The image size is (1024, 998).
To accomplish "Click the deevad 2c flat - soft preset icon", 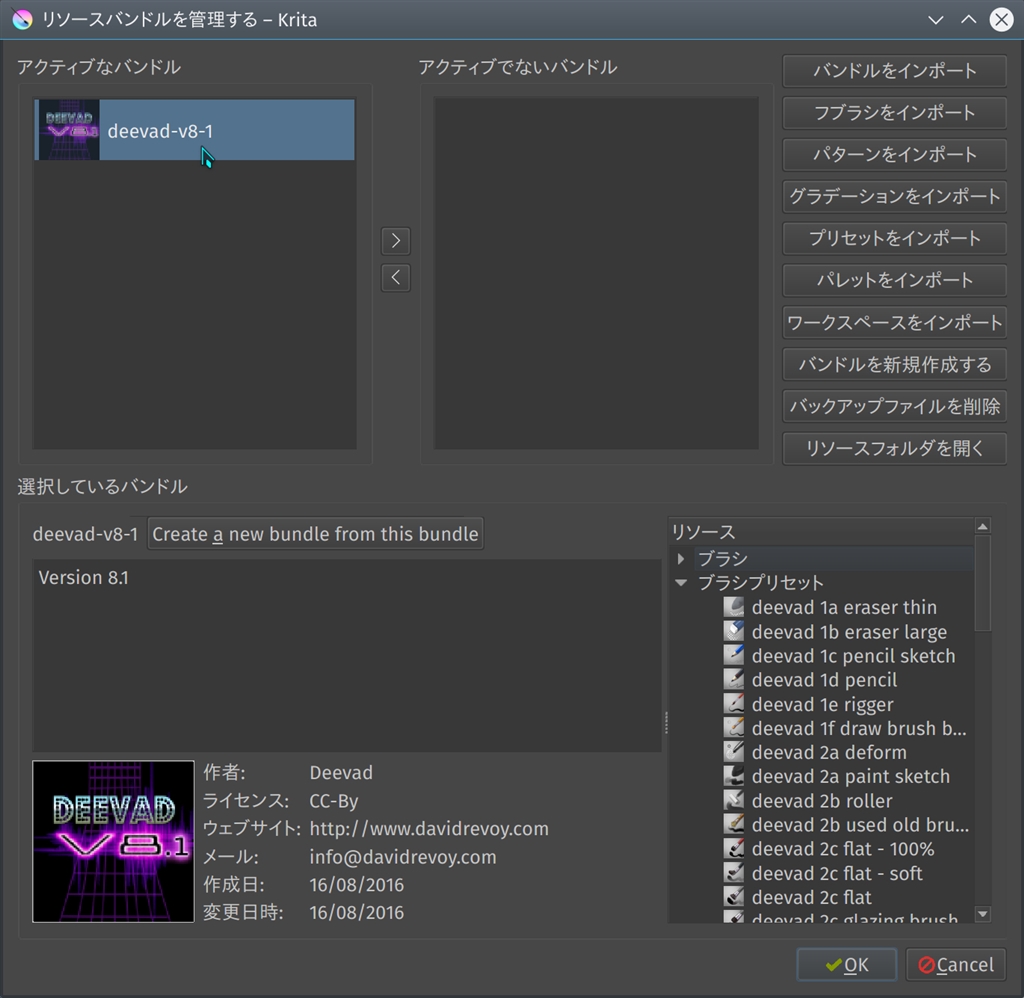I will coord(733,873).
